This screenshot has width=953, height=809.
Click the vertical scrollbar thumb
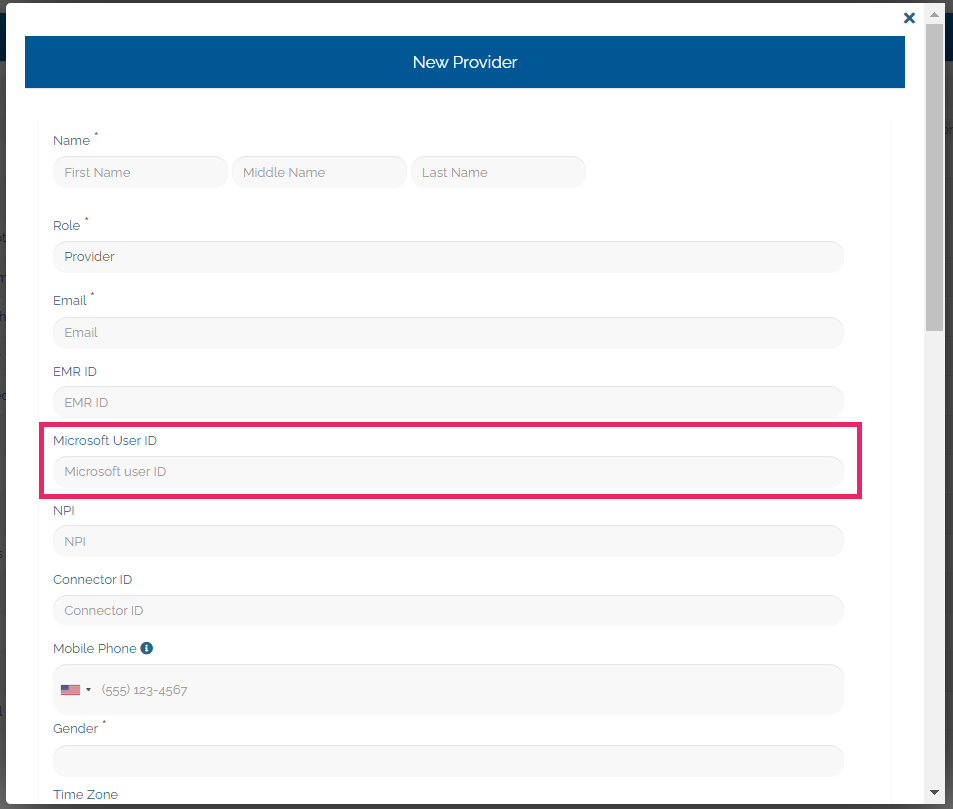click(x=934, y=177)
